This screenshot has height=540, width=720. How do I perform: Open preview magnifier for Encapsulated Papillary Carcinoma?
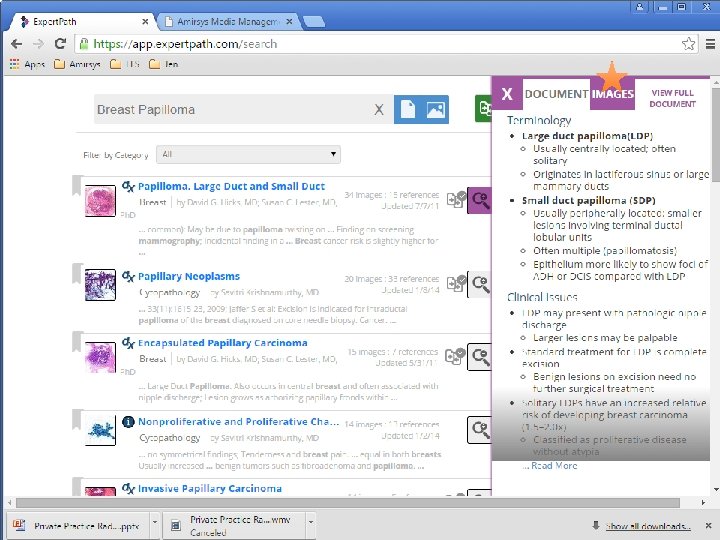(x=479, y=357)
